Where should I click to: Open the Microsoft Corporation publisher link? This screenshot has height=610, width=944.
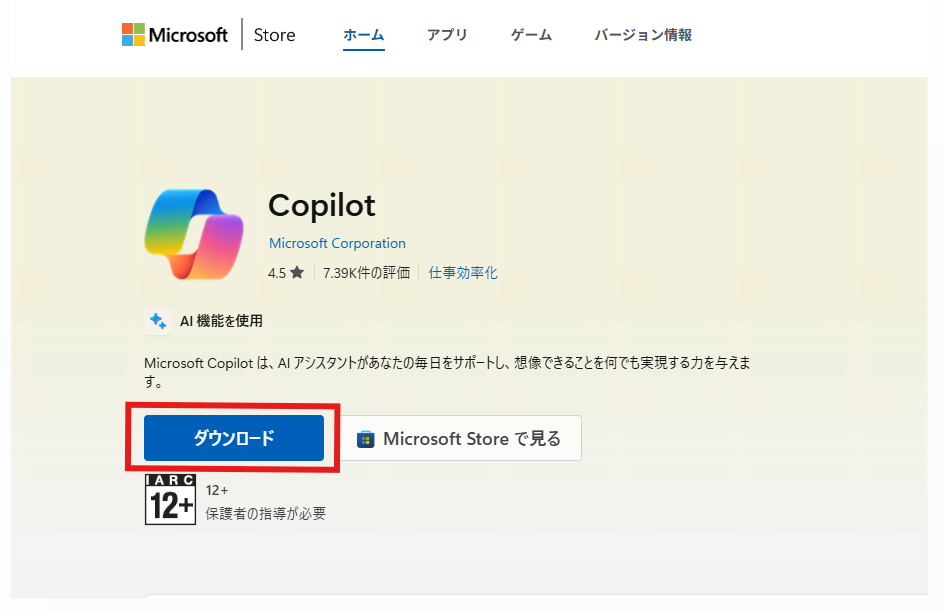click(337, 243)
